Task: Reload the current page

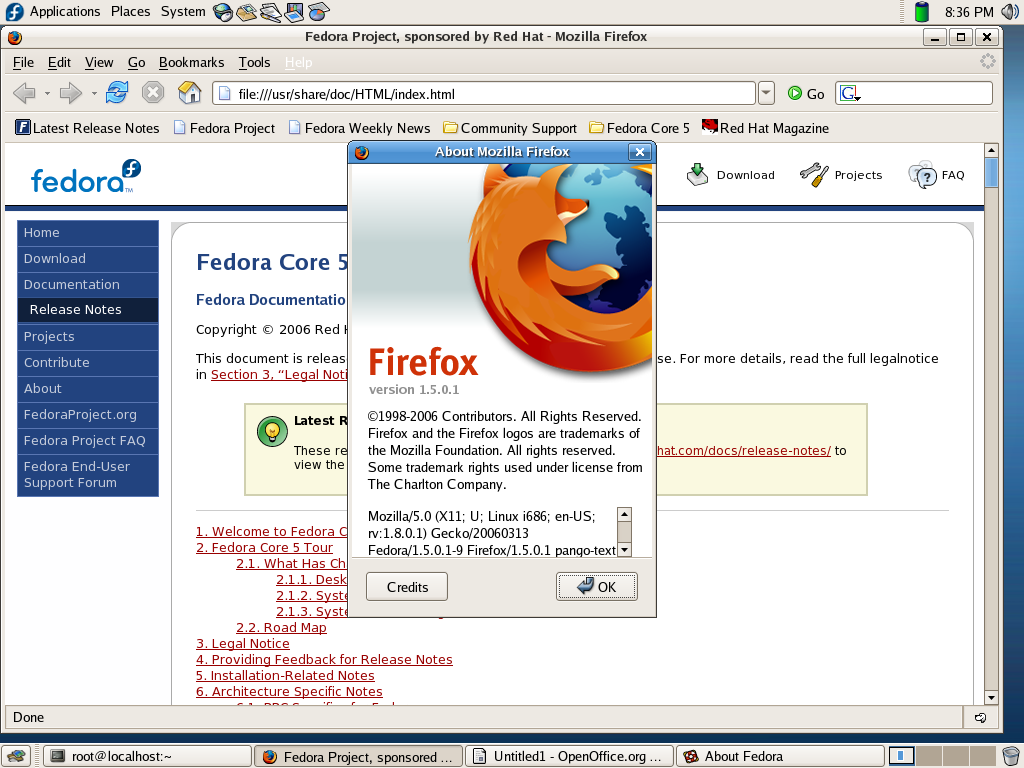Action: tap(118, 93)
